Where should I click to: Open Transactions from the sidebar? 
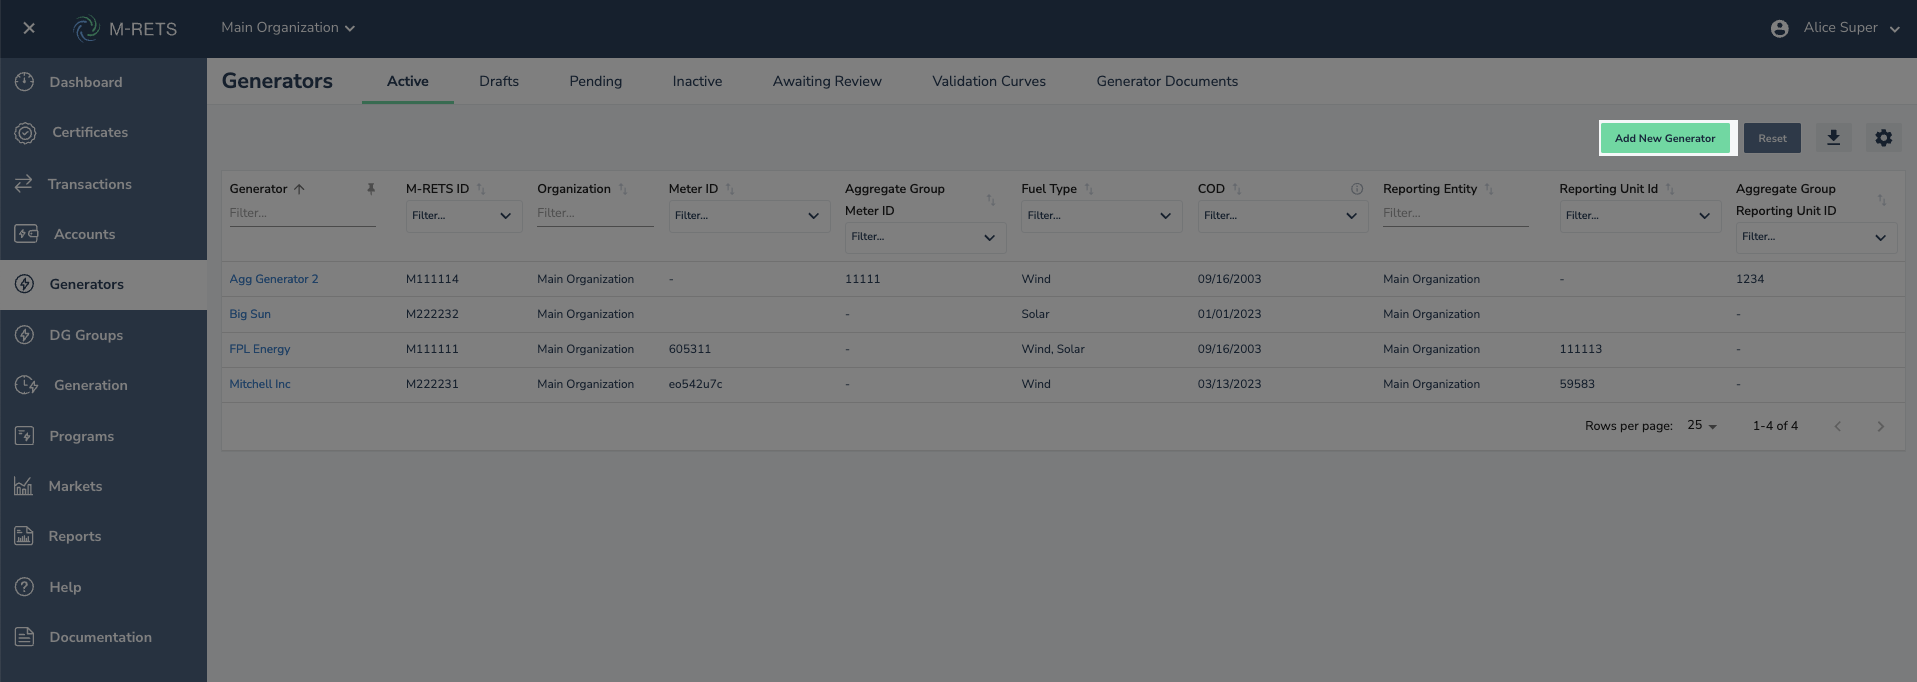103,184
